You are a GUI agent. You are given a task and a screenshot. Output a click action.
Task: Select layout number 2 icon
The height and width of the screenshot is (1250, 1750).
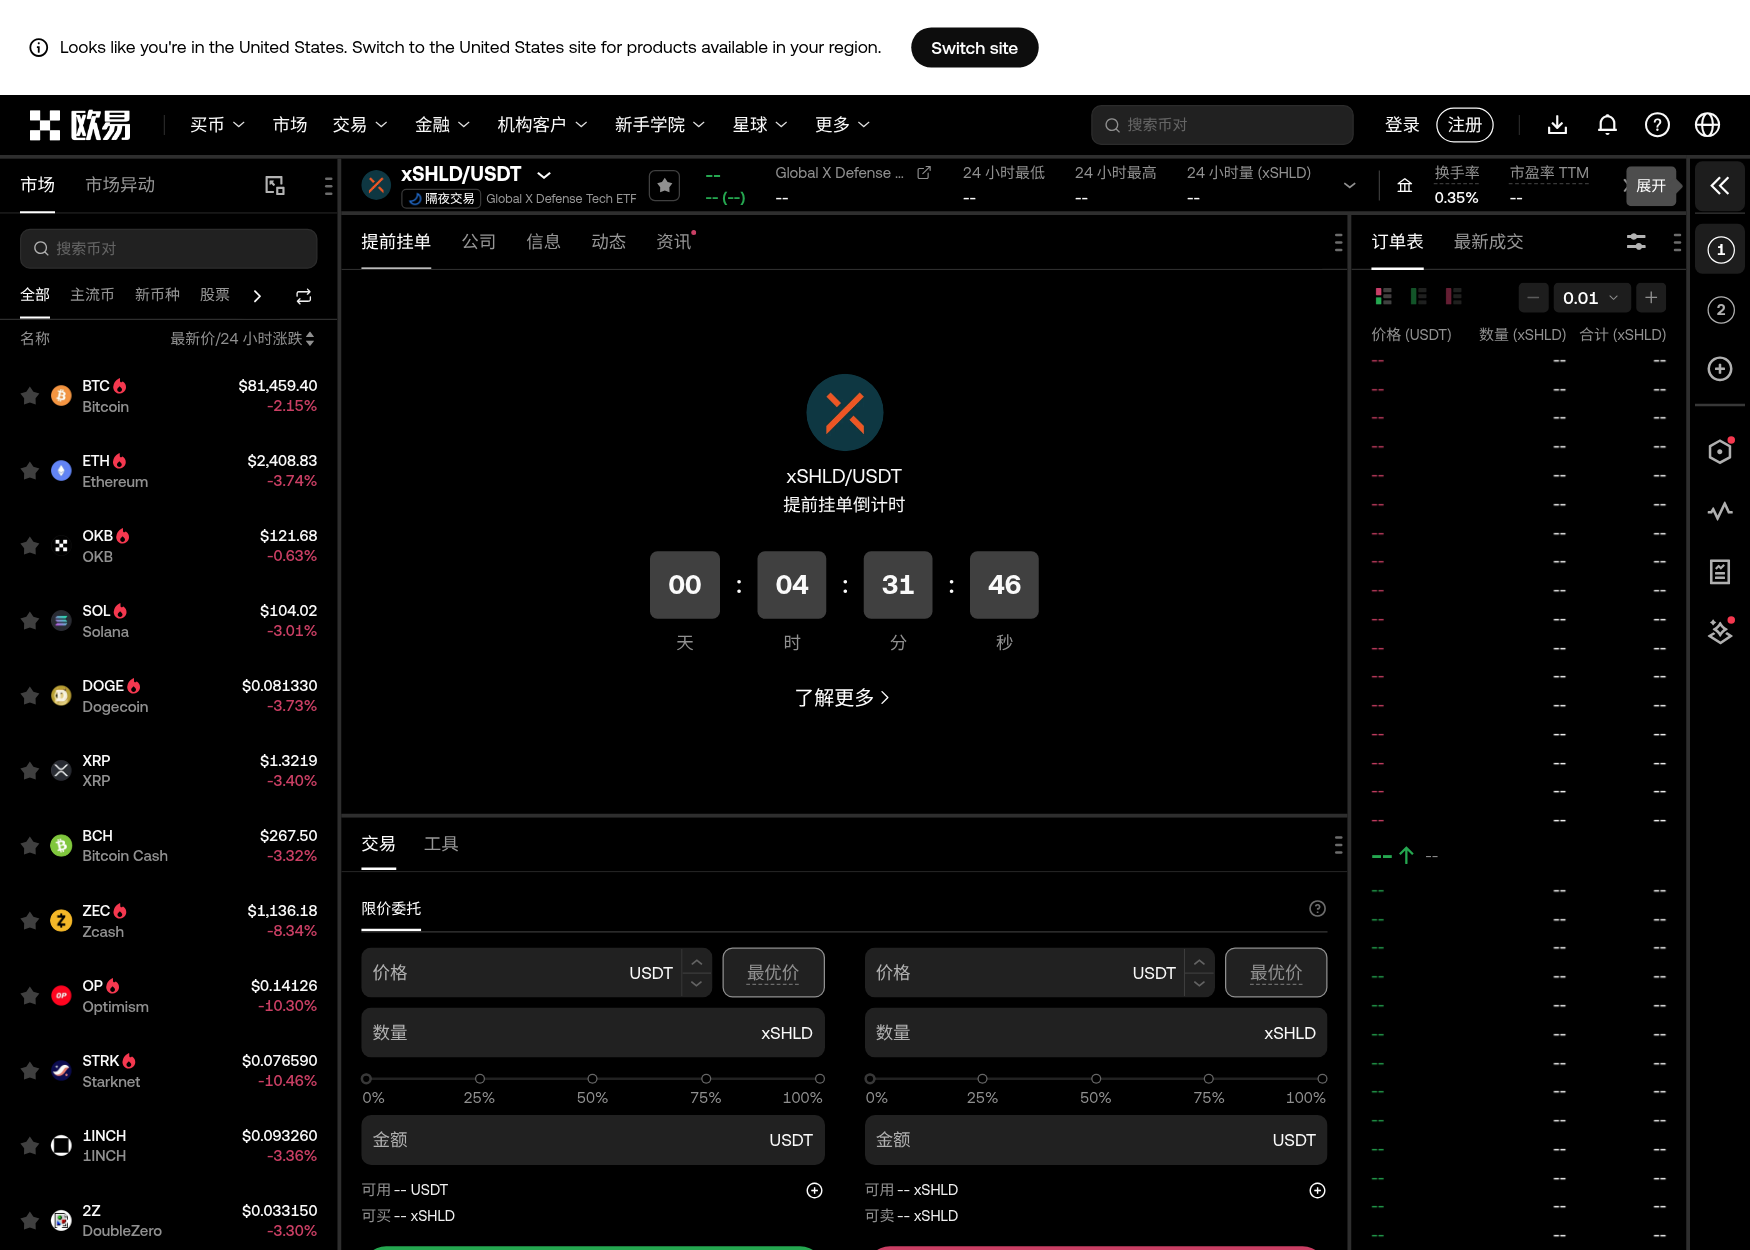[1720, 310]
